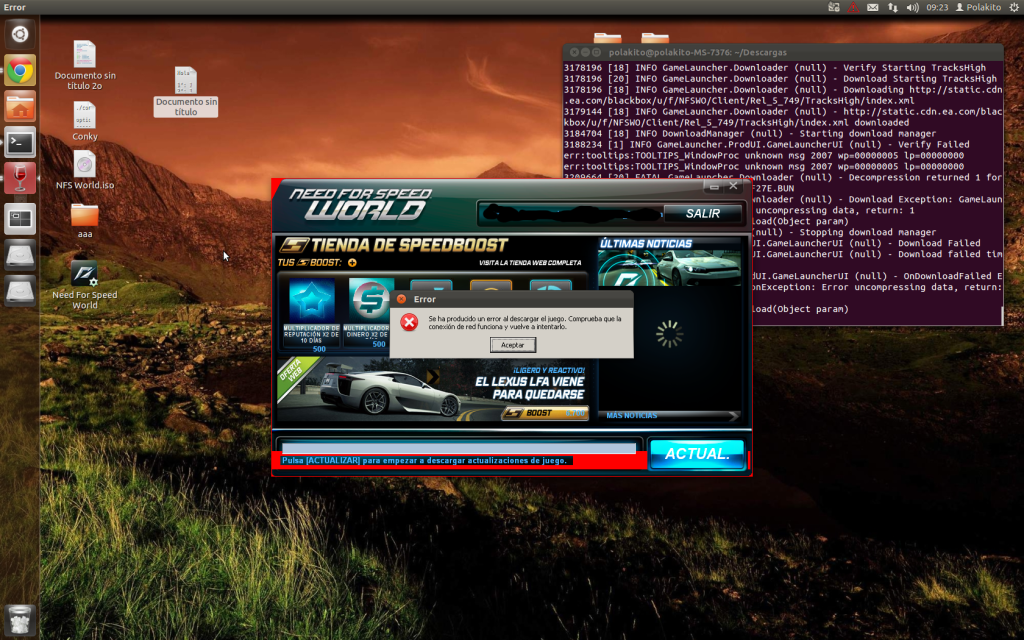
Task: Click the plus icon next to Tus Boost
Action: [x=352, y=263]
